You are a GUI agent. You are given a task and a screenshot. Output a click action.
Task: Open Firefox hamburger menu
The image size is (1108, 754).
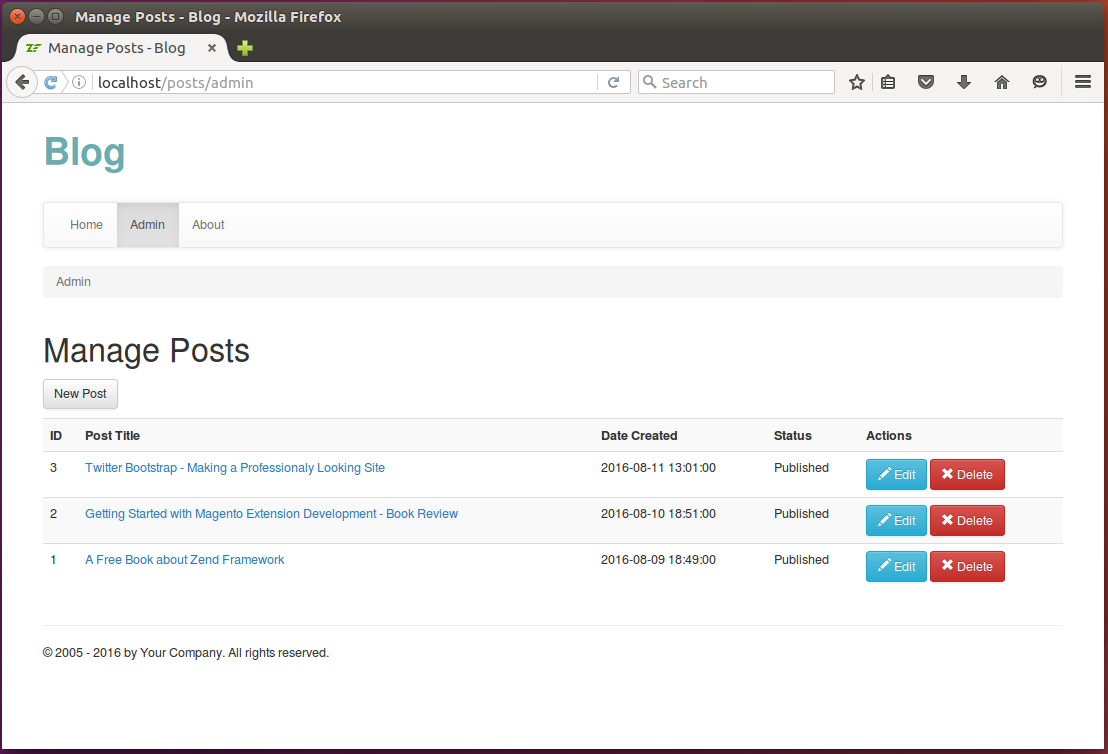(1083, 82)
